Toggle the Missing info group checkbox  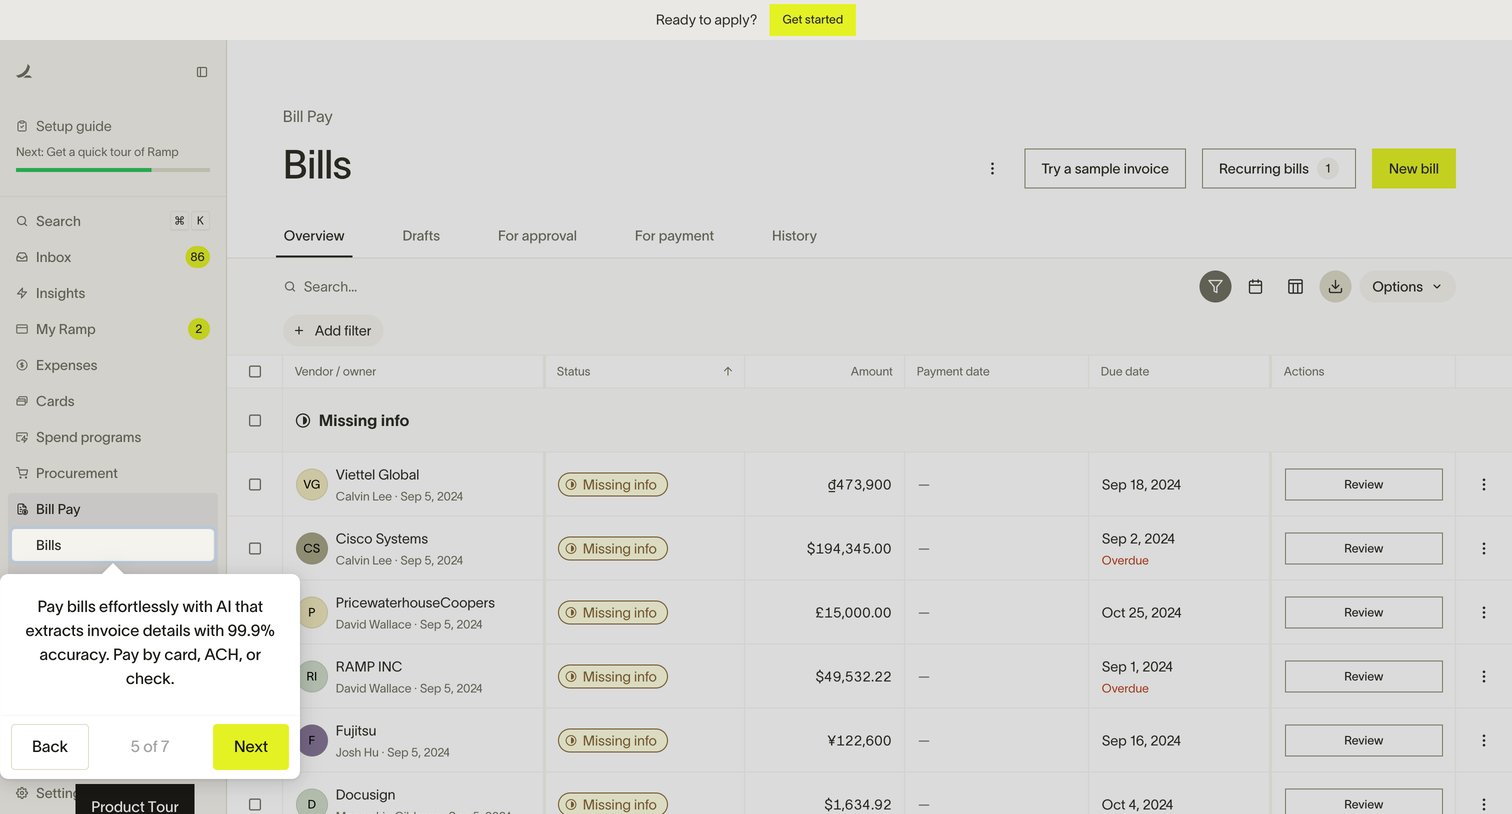click(255, 421)
